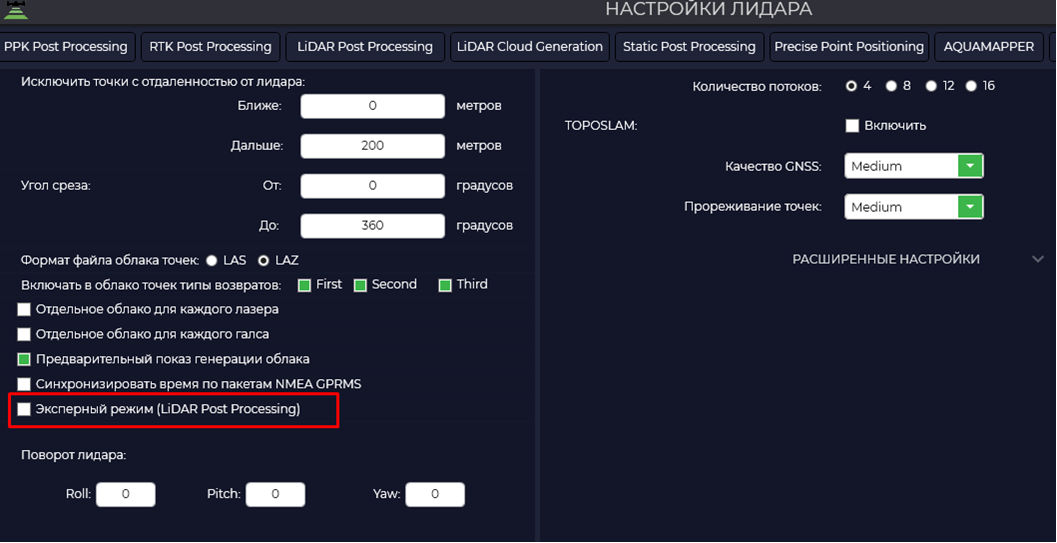The image size is (1057, 543).
Task: Click the 'РАСШИРЕННЫЕ НАСТРОЙКИ' heading text
Action: coord(886,259)
